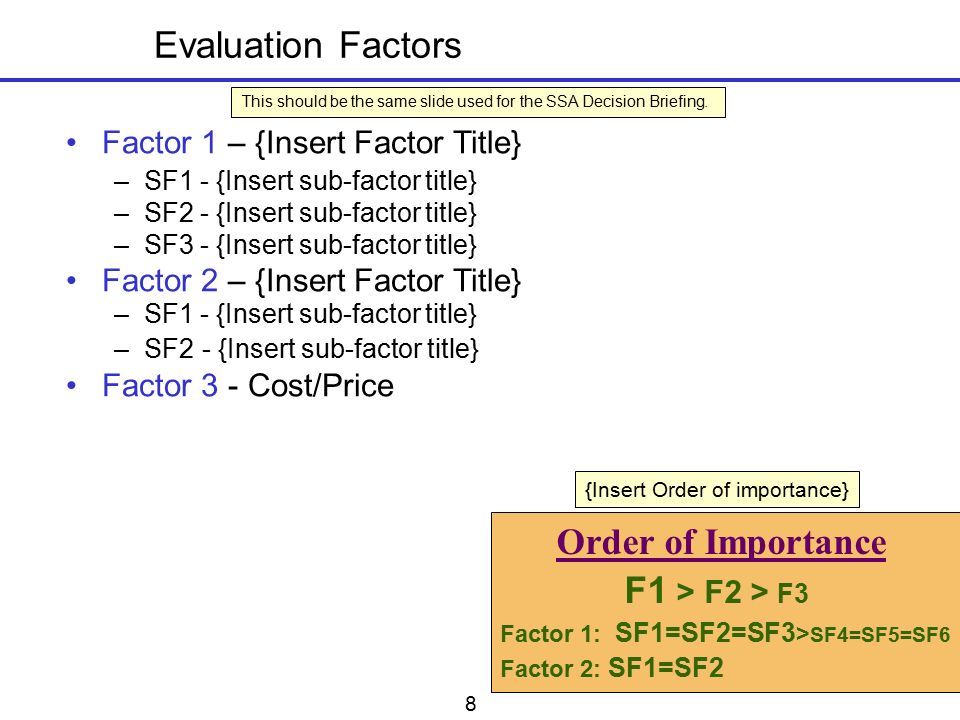Select the Cost/Price text
The height and width of the screenshot is (720, 960).
click(321, 386)
